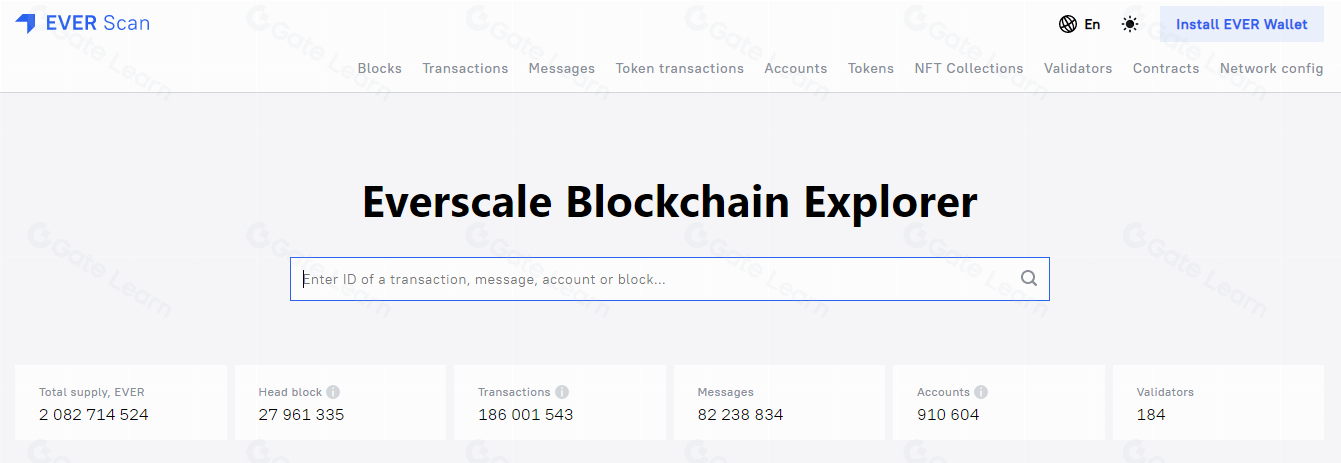This screenshot has height=463, width=1341.
Task: Click info icon next to Head block
Action: pos(333,392)
